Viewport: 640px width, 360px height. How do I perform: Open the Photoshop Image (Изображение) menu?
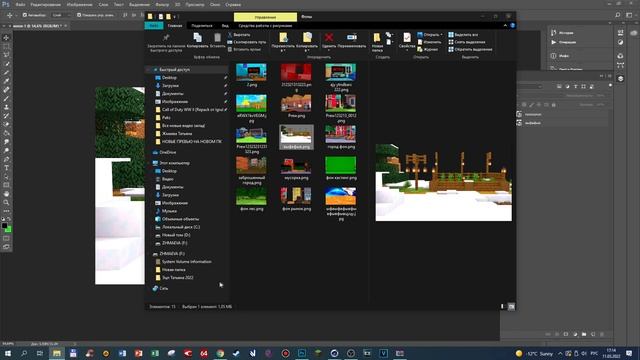click(79, 4)
